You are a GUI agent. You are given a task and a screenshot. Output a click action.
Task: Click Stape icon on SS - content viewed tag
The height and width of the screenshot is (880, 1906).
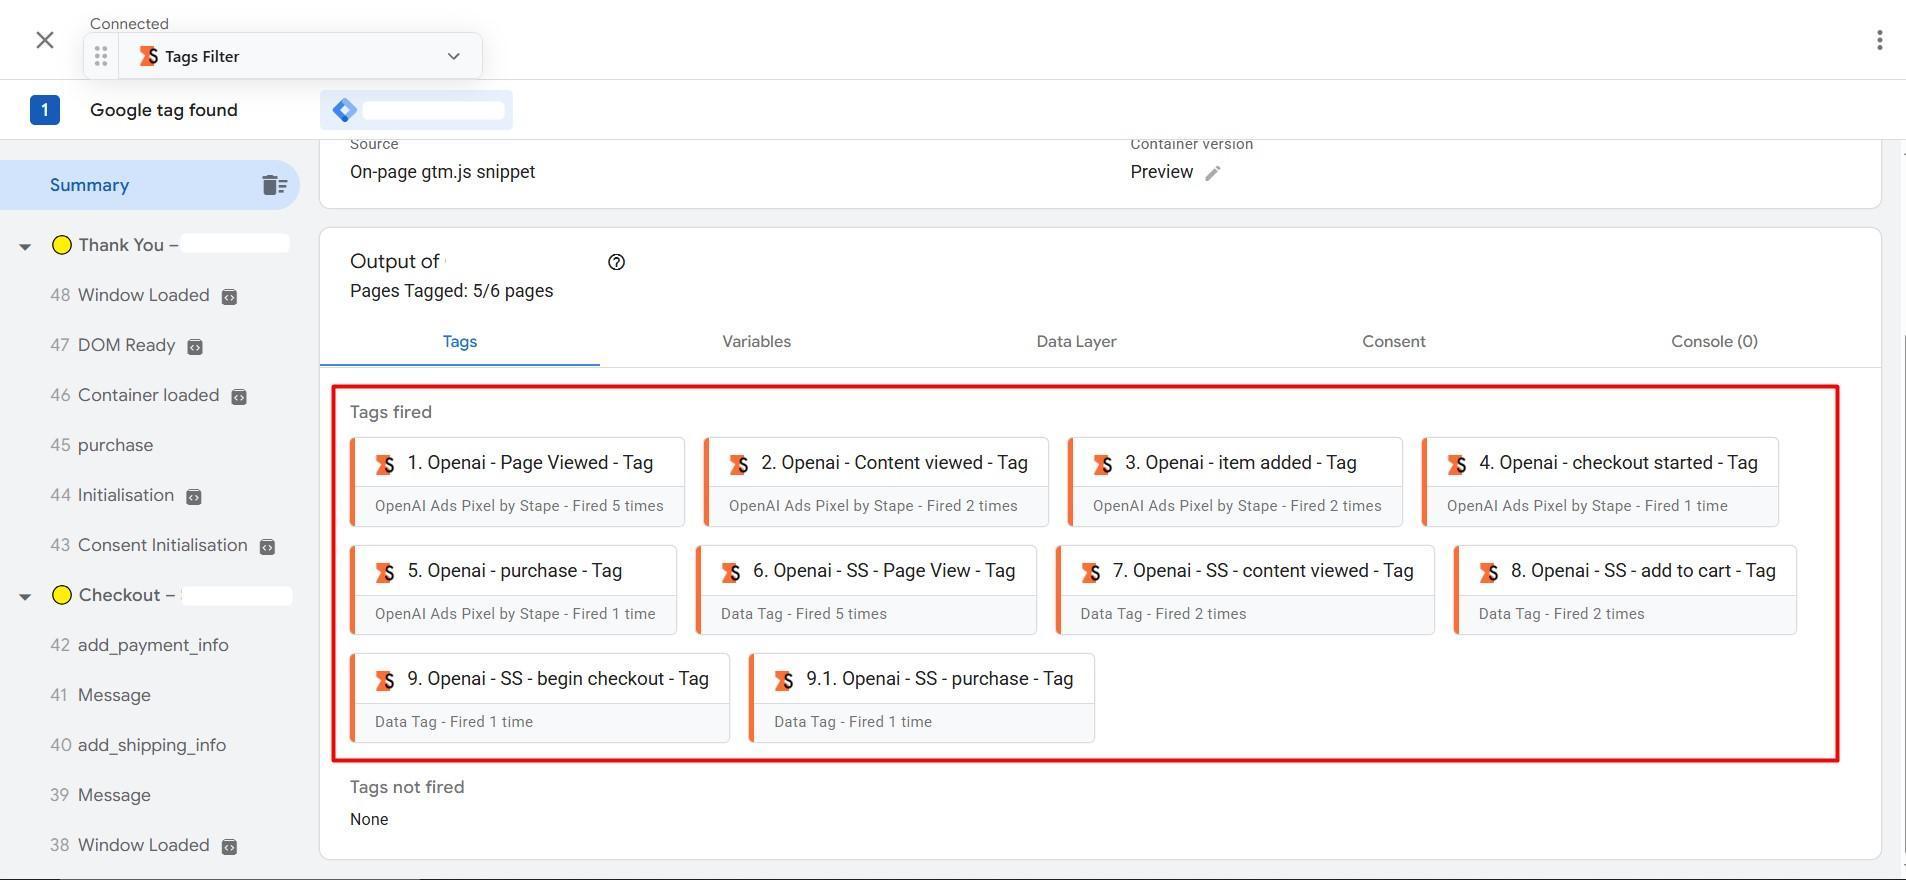point(1091,572)
